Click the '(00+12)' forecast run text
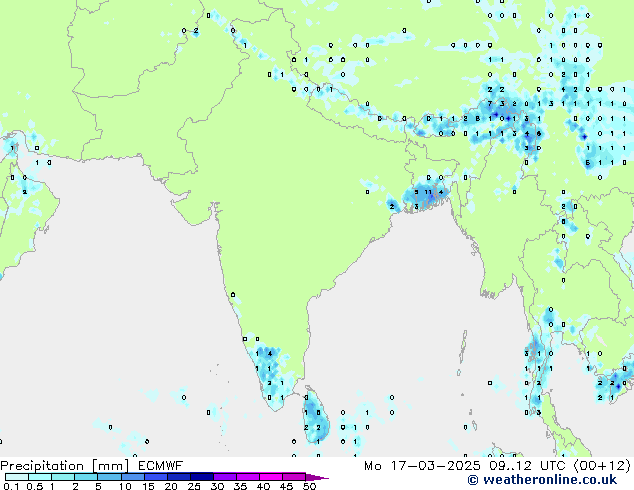 (x=602, y=466)
